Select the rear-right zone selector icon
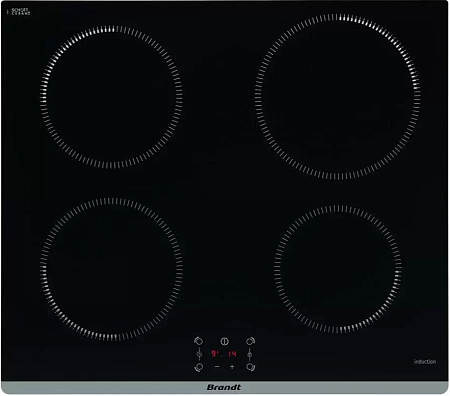Image resolution: width=450 pixels, height=396 pixels. click(x=250, y=341)
